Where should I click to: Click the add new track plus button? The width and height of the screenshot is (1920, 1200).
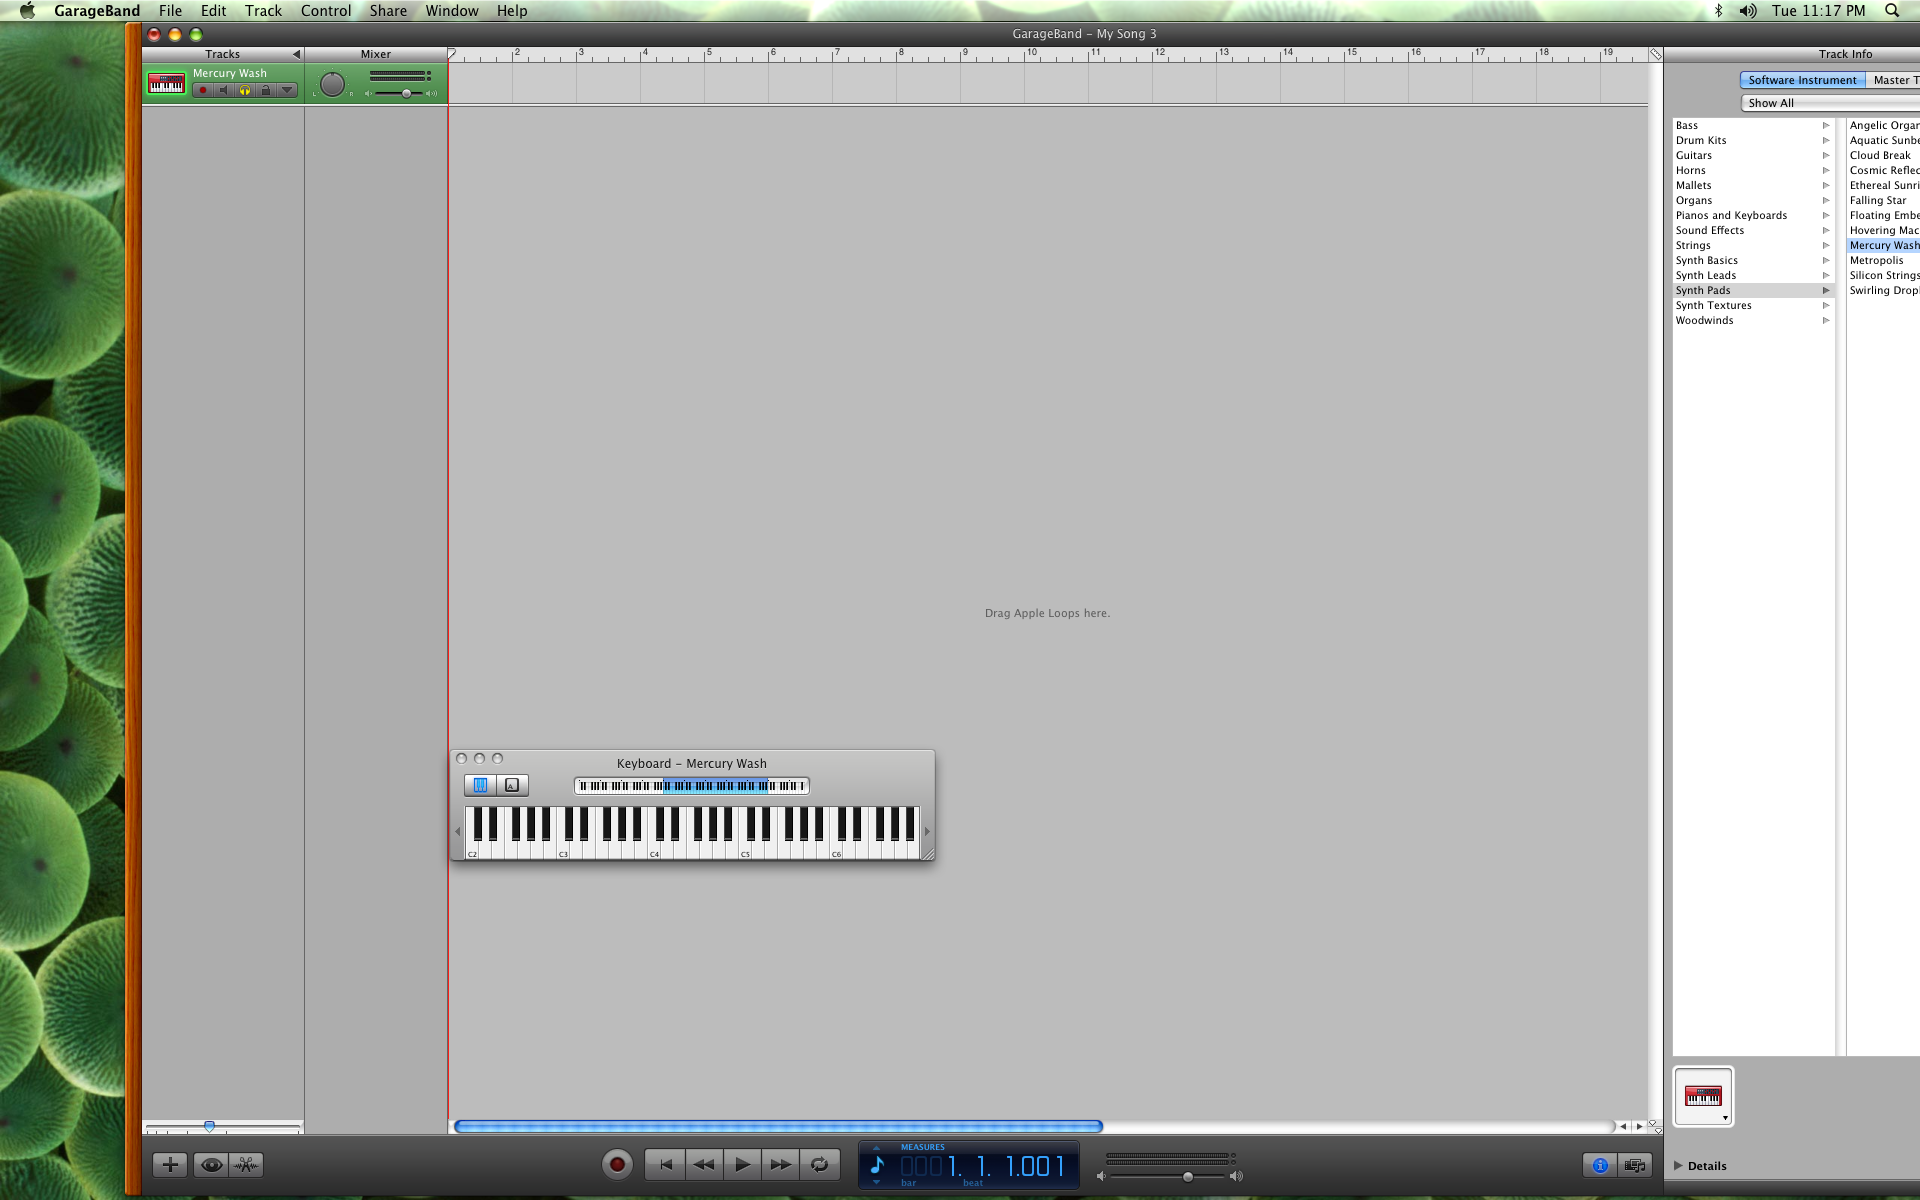170,1165
